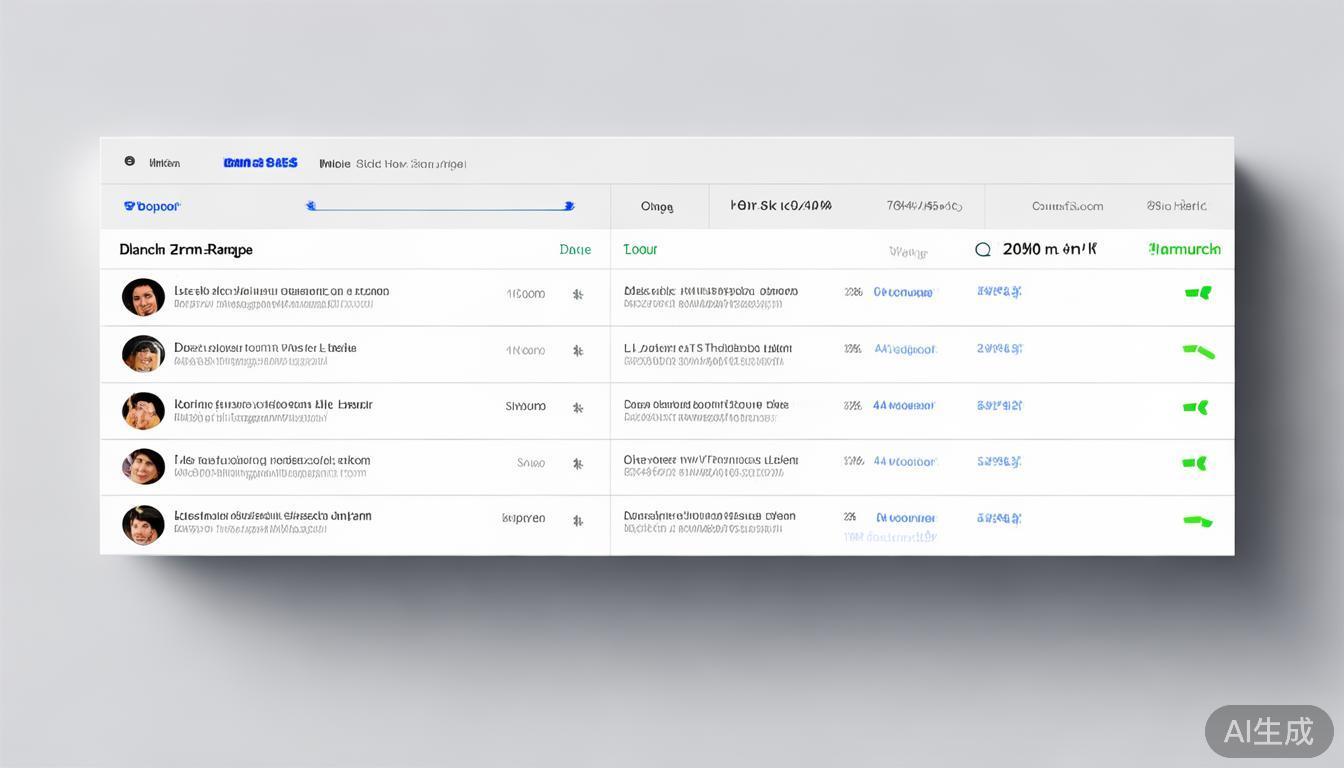The width and height of the screenshot is (1344, 768).
Task: Toggle the green switch in the first row
Action: coord(1198,293)
